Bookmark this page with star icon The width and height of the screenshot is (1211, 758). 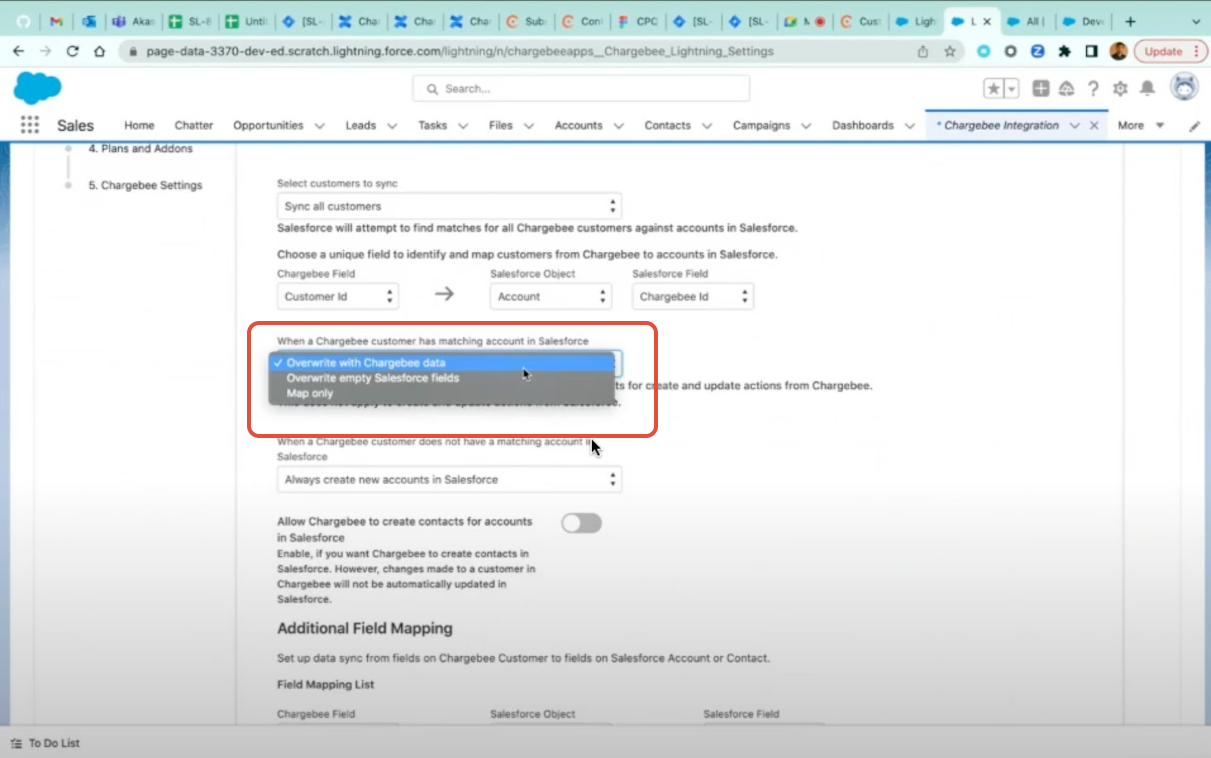[x=950, y=51]
